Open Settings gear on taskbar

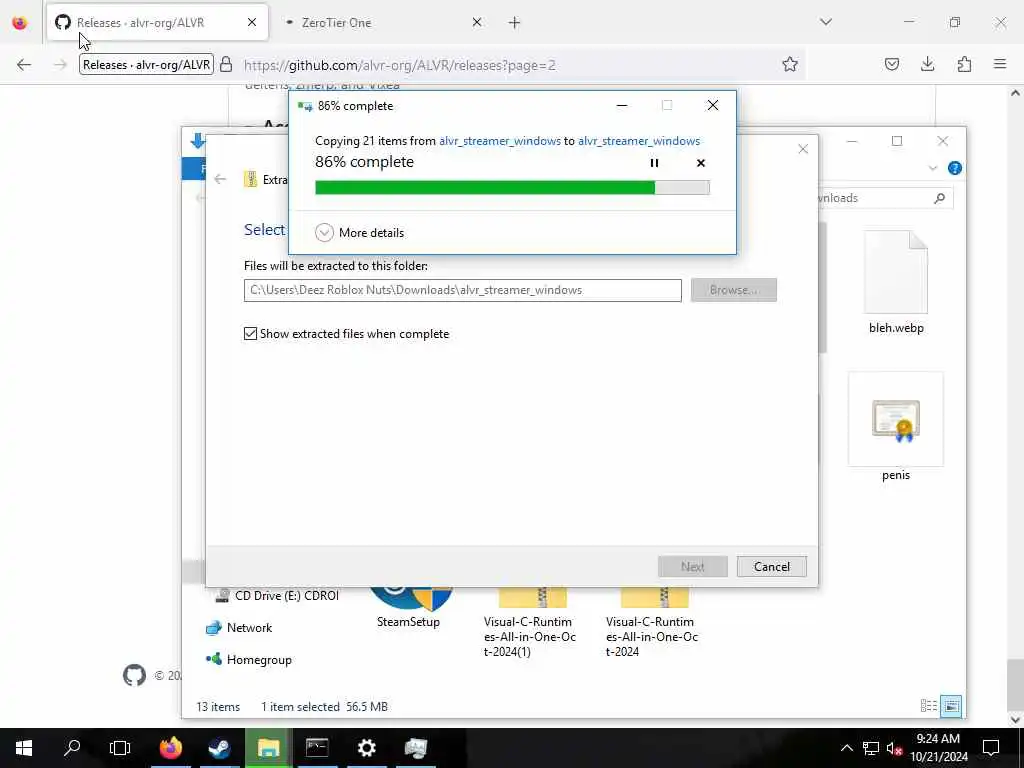[x=366, y=748]
